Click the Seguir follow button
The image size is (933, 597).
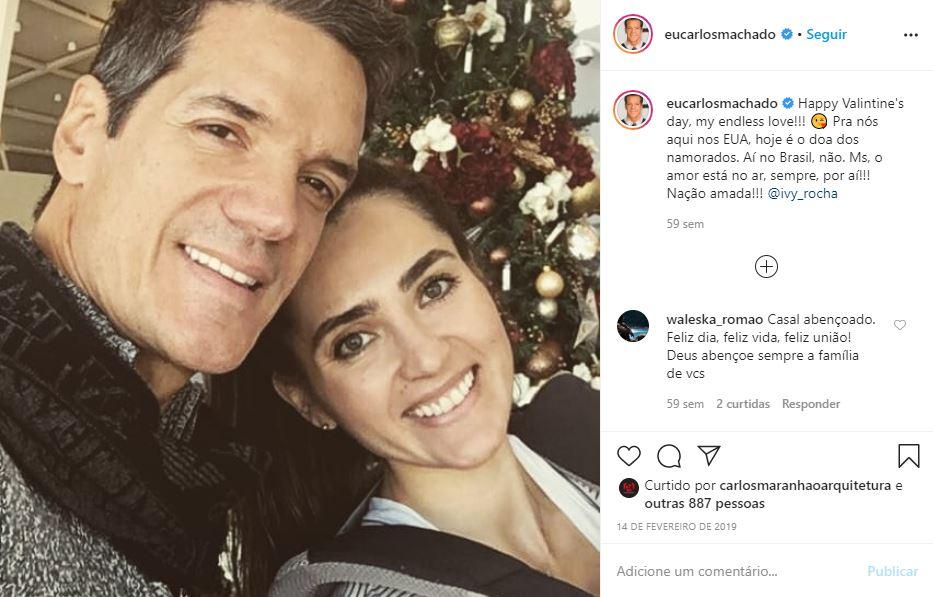click(x=826, y=34)
